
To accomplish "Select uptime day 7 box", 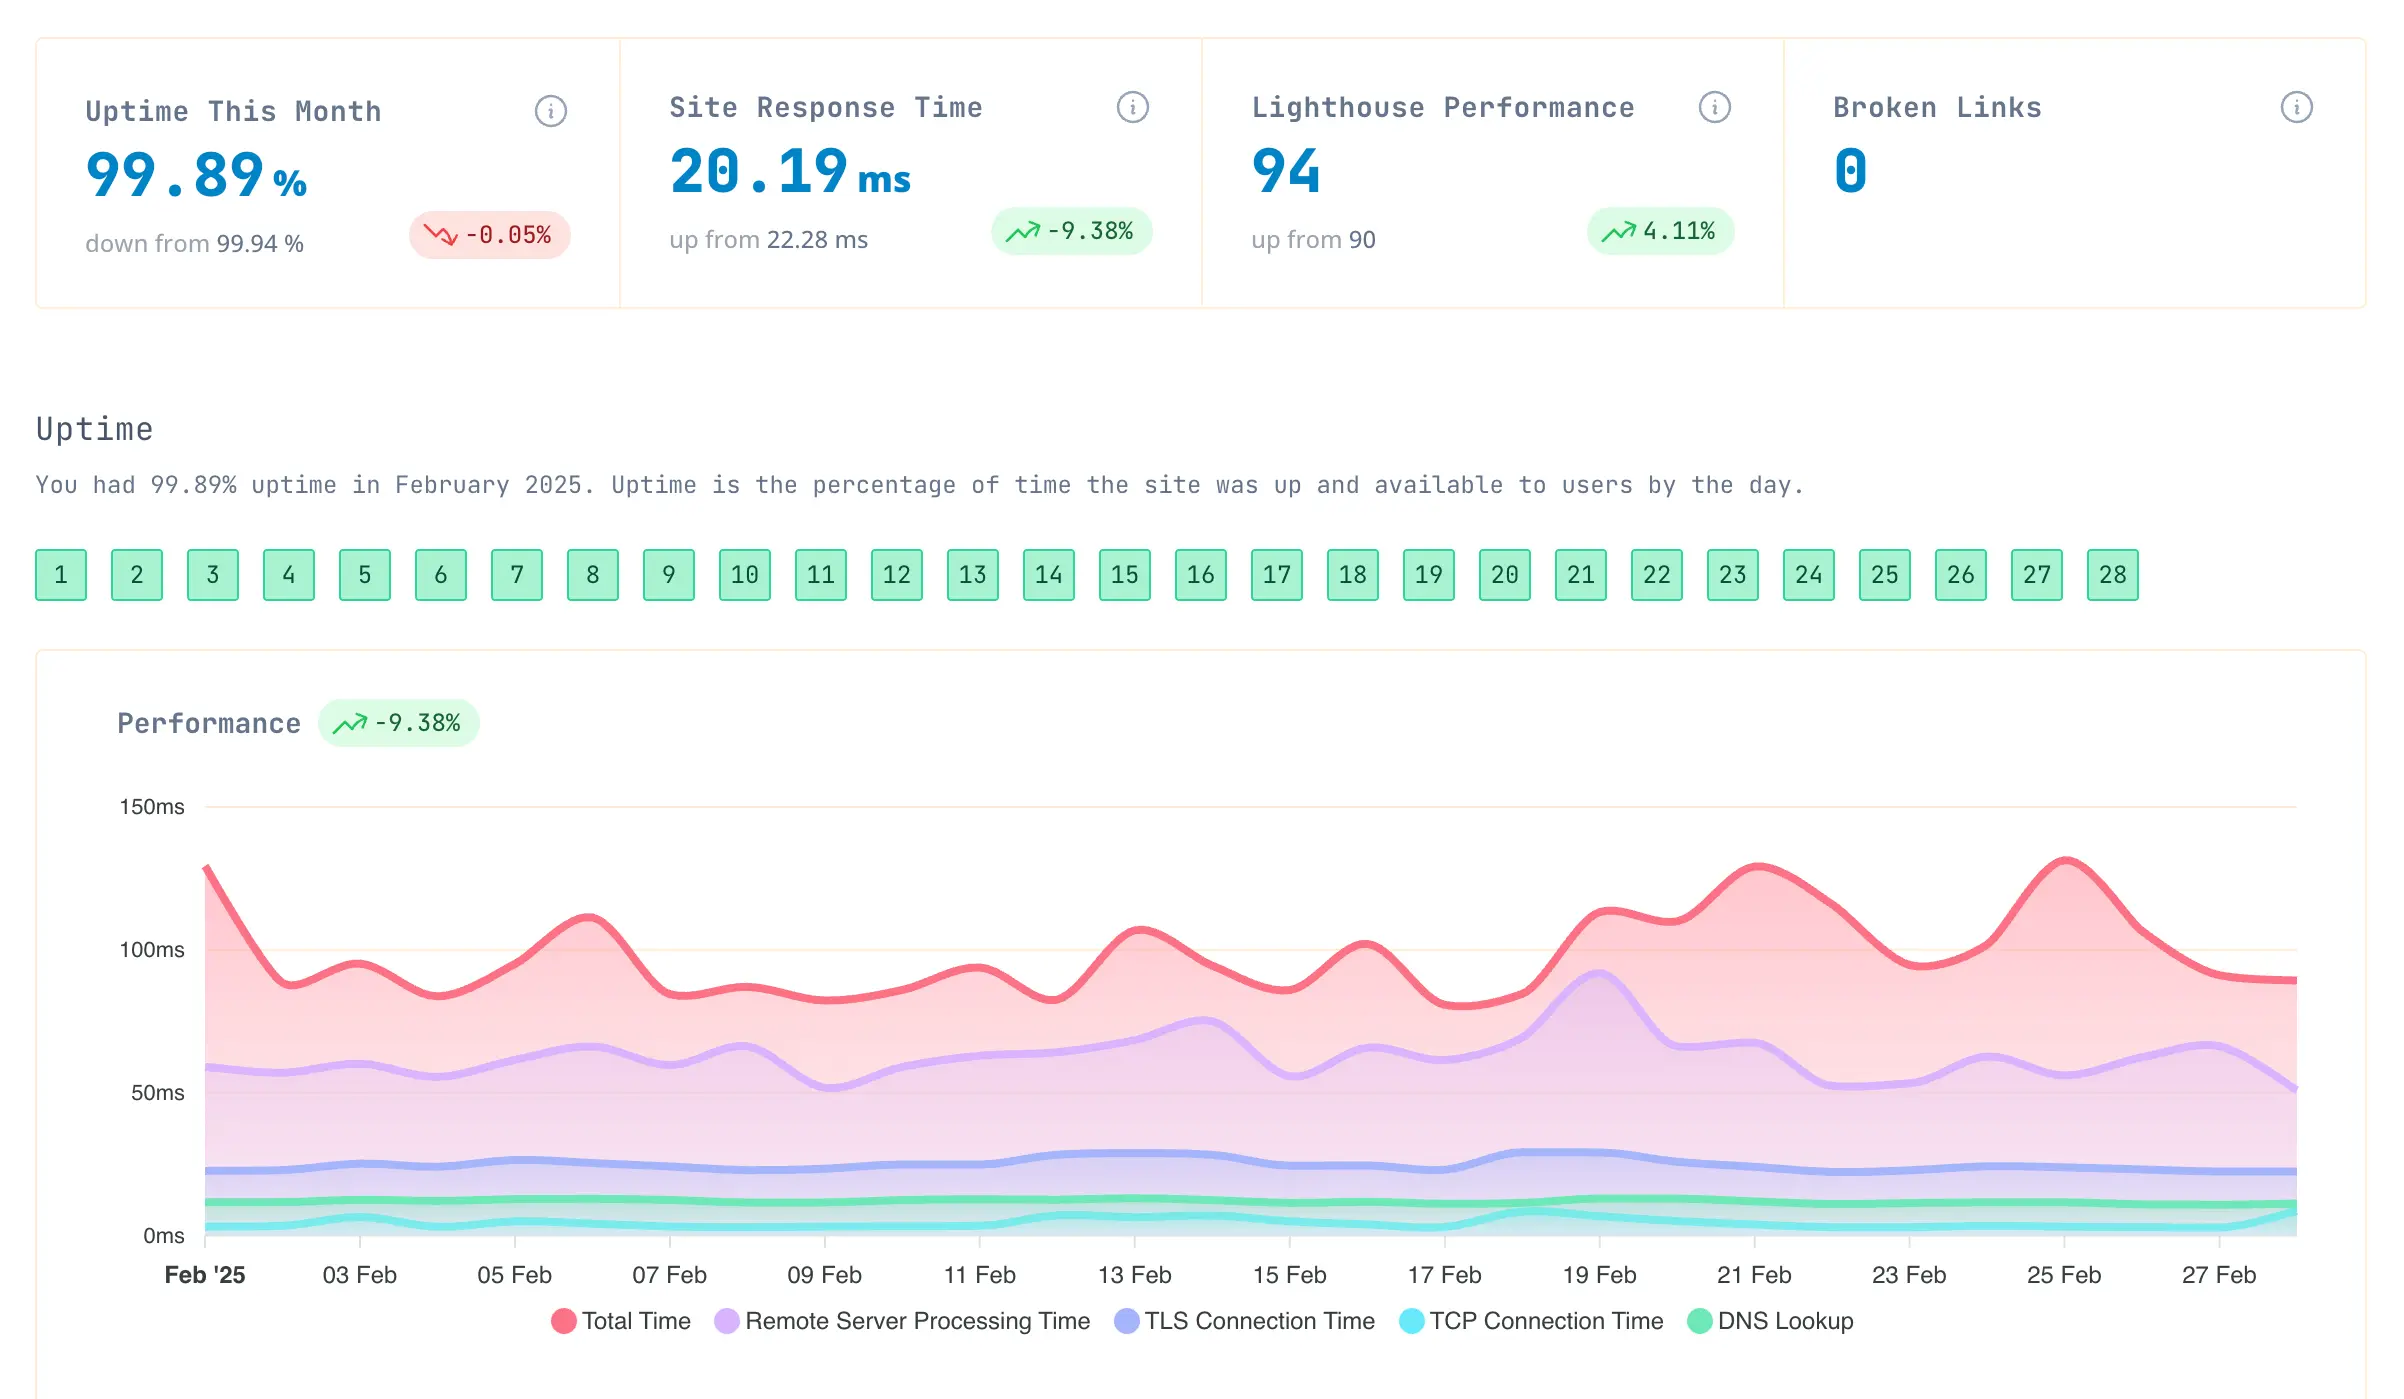I will 517,575.
